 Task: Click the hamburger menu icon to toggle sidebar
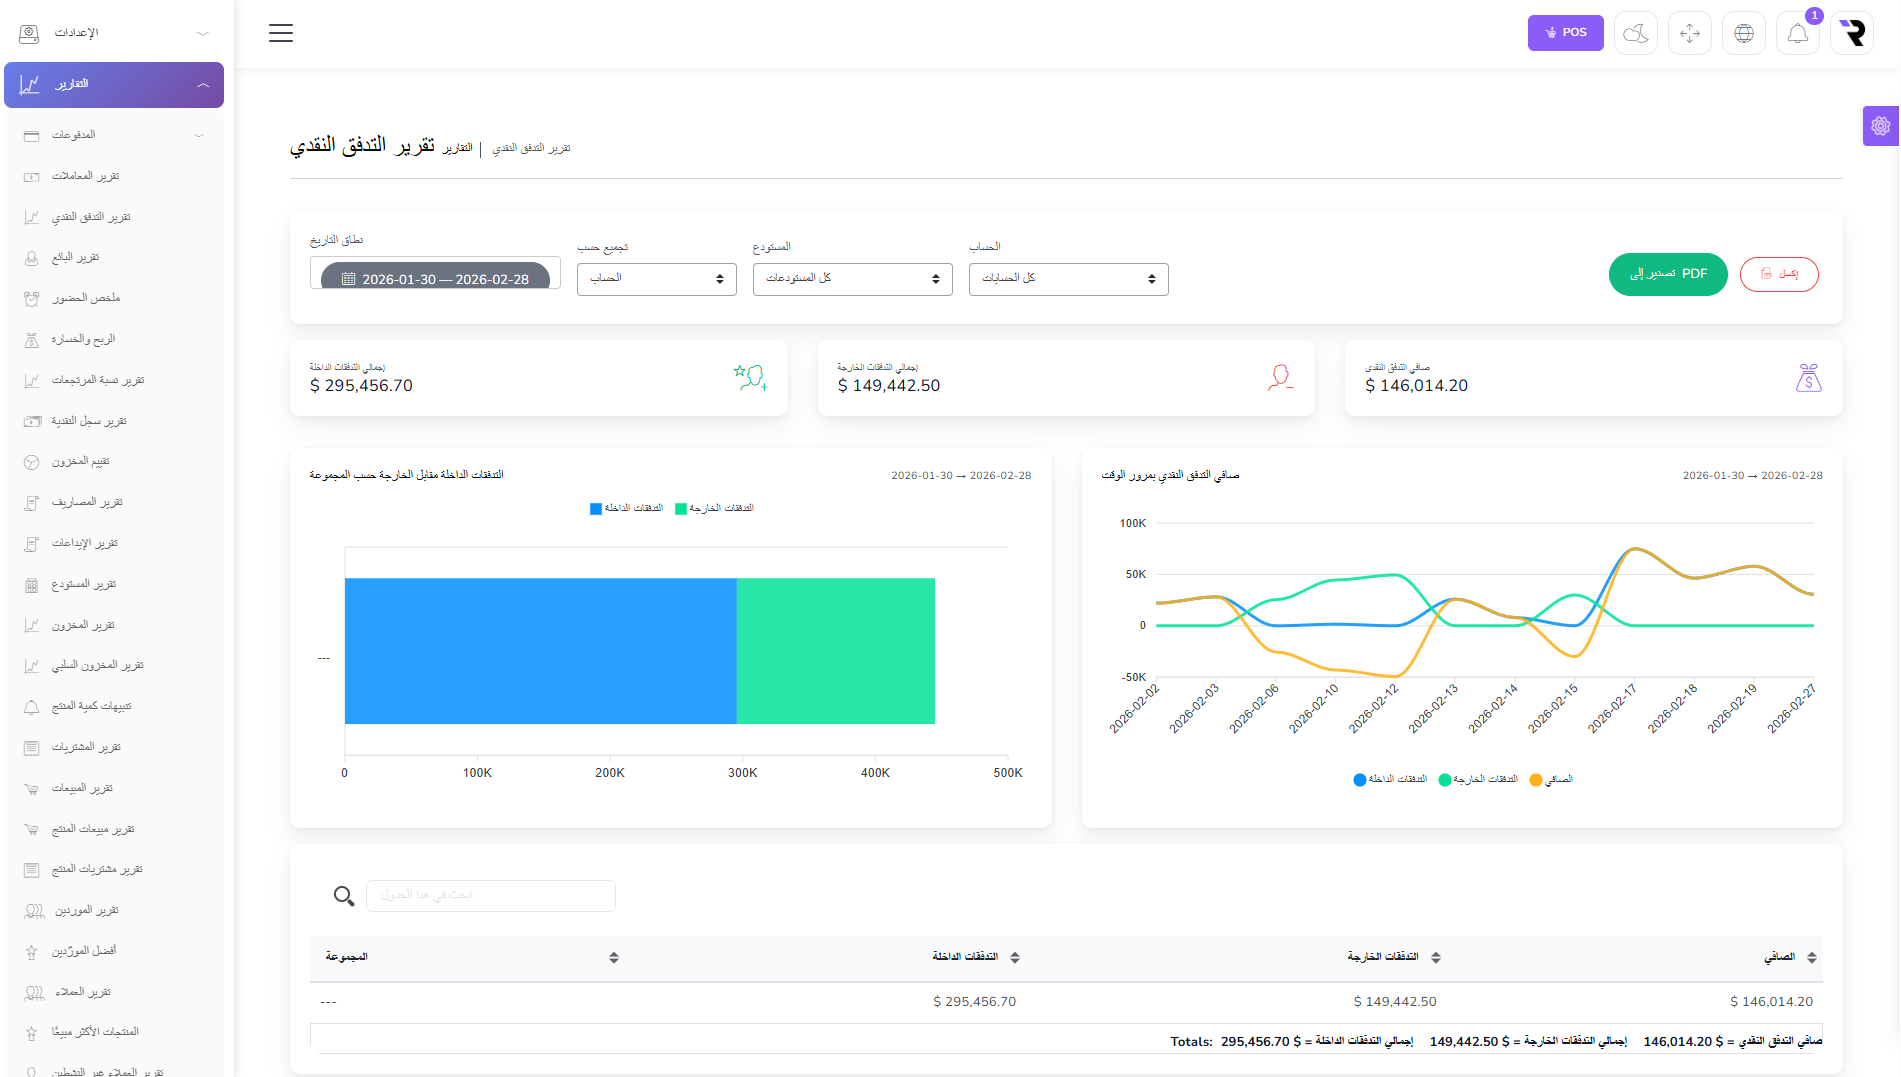[281, 33]
